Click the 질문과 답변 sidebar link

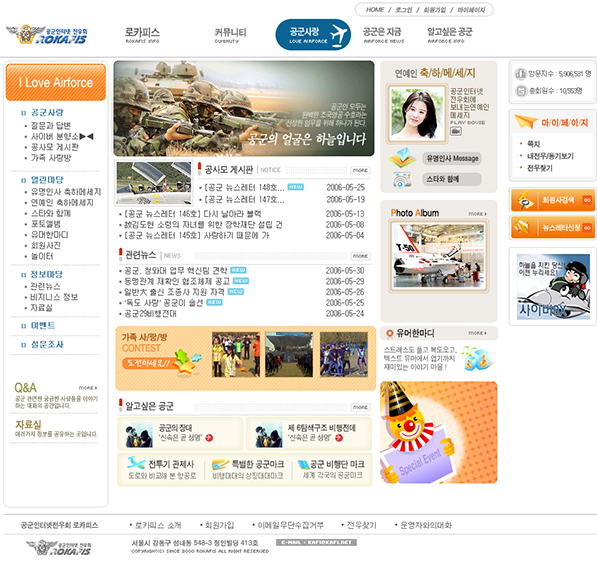51,126
